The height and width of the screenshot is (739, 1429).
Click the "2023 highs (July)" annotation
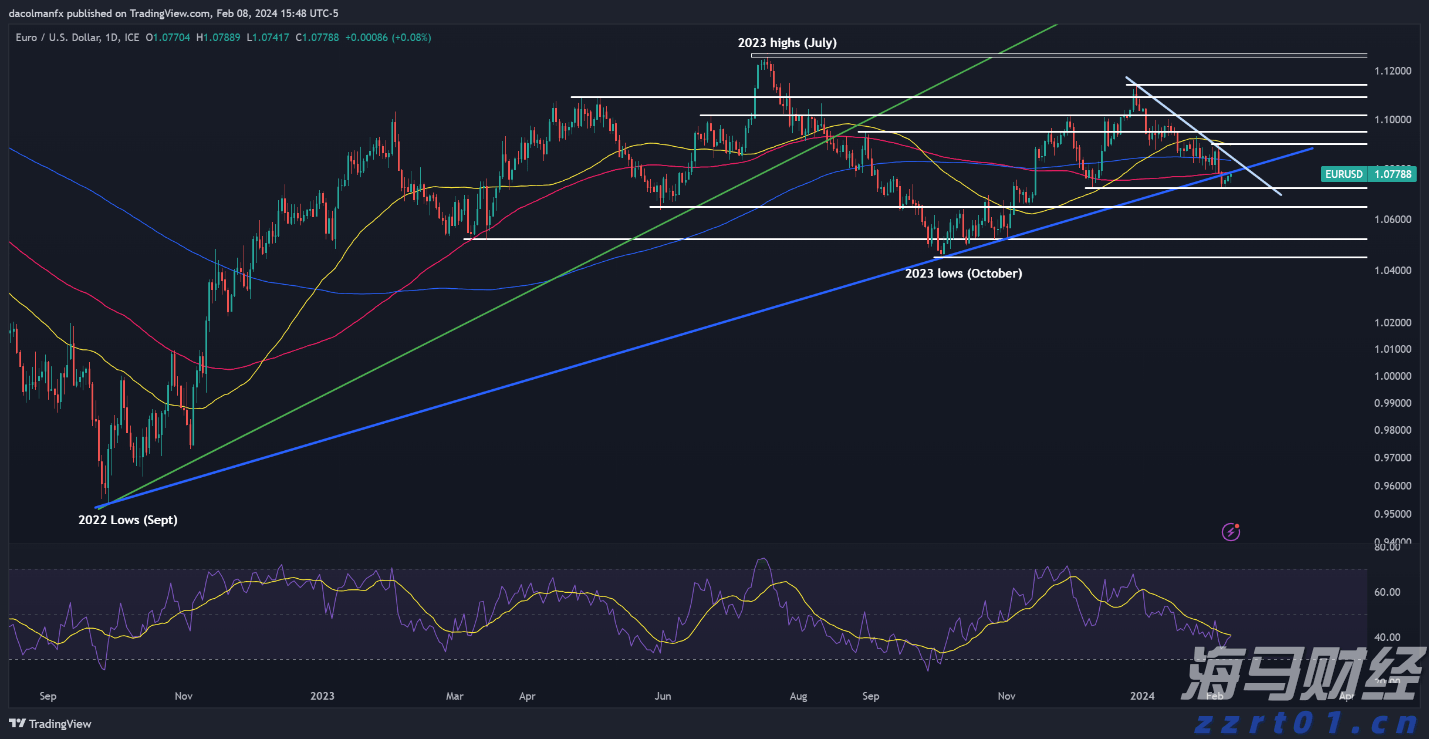pos(787,43)
